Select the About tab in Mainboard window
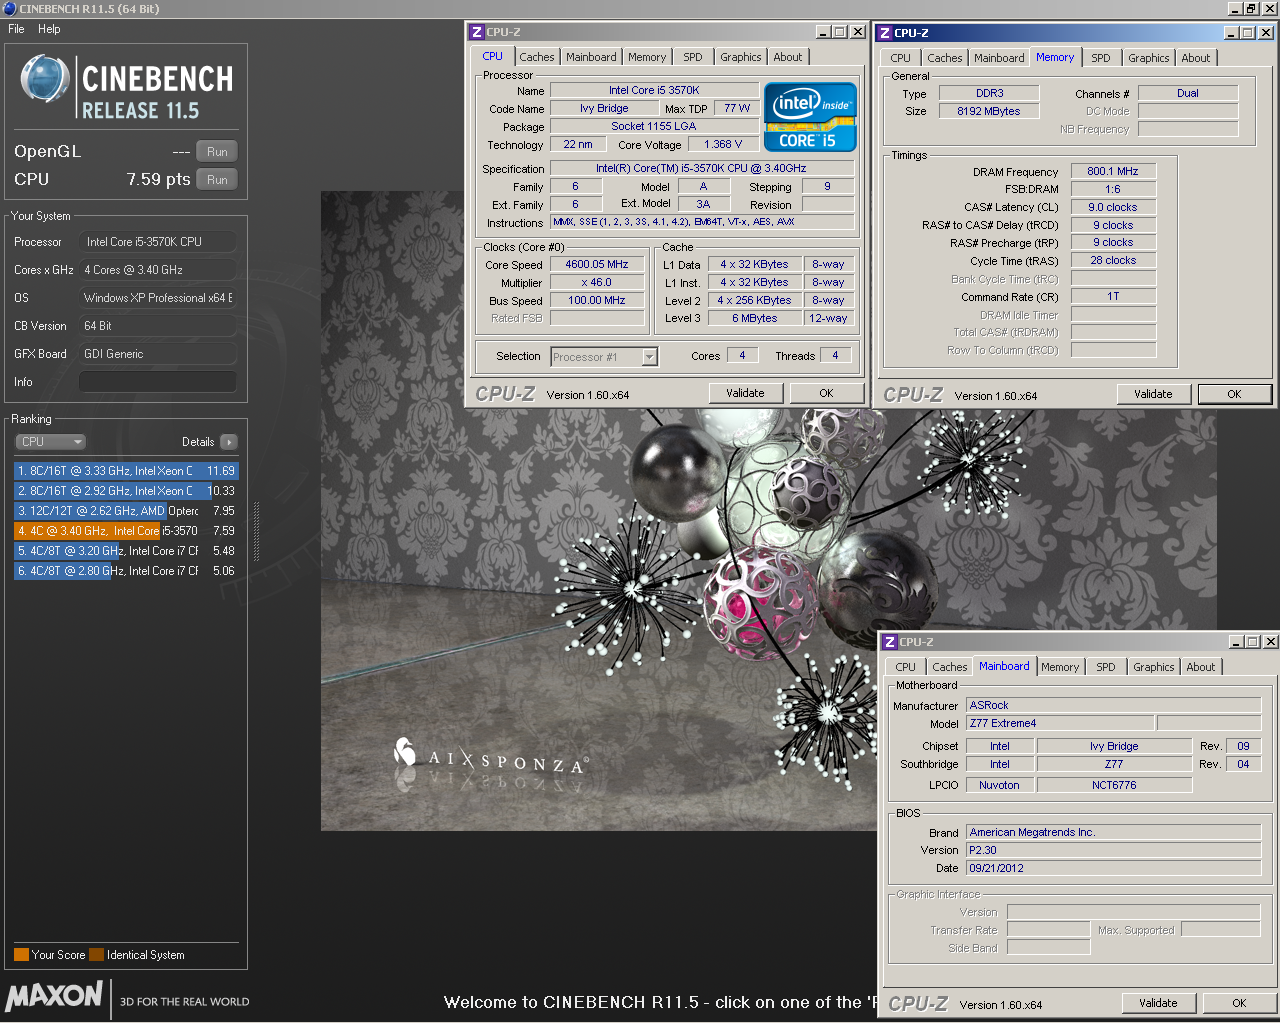Screen dimensions: 1280x1024 1201,667
